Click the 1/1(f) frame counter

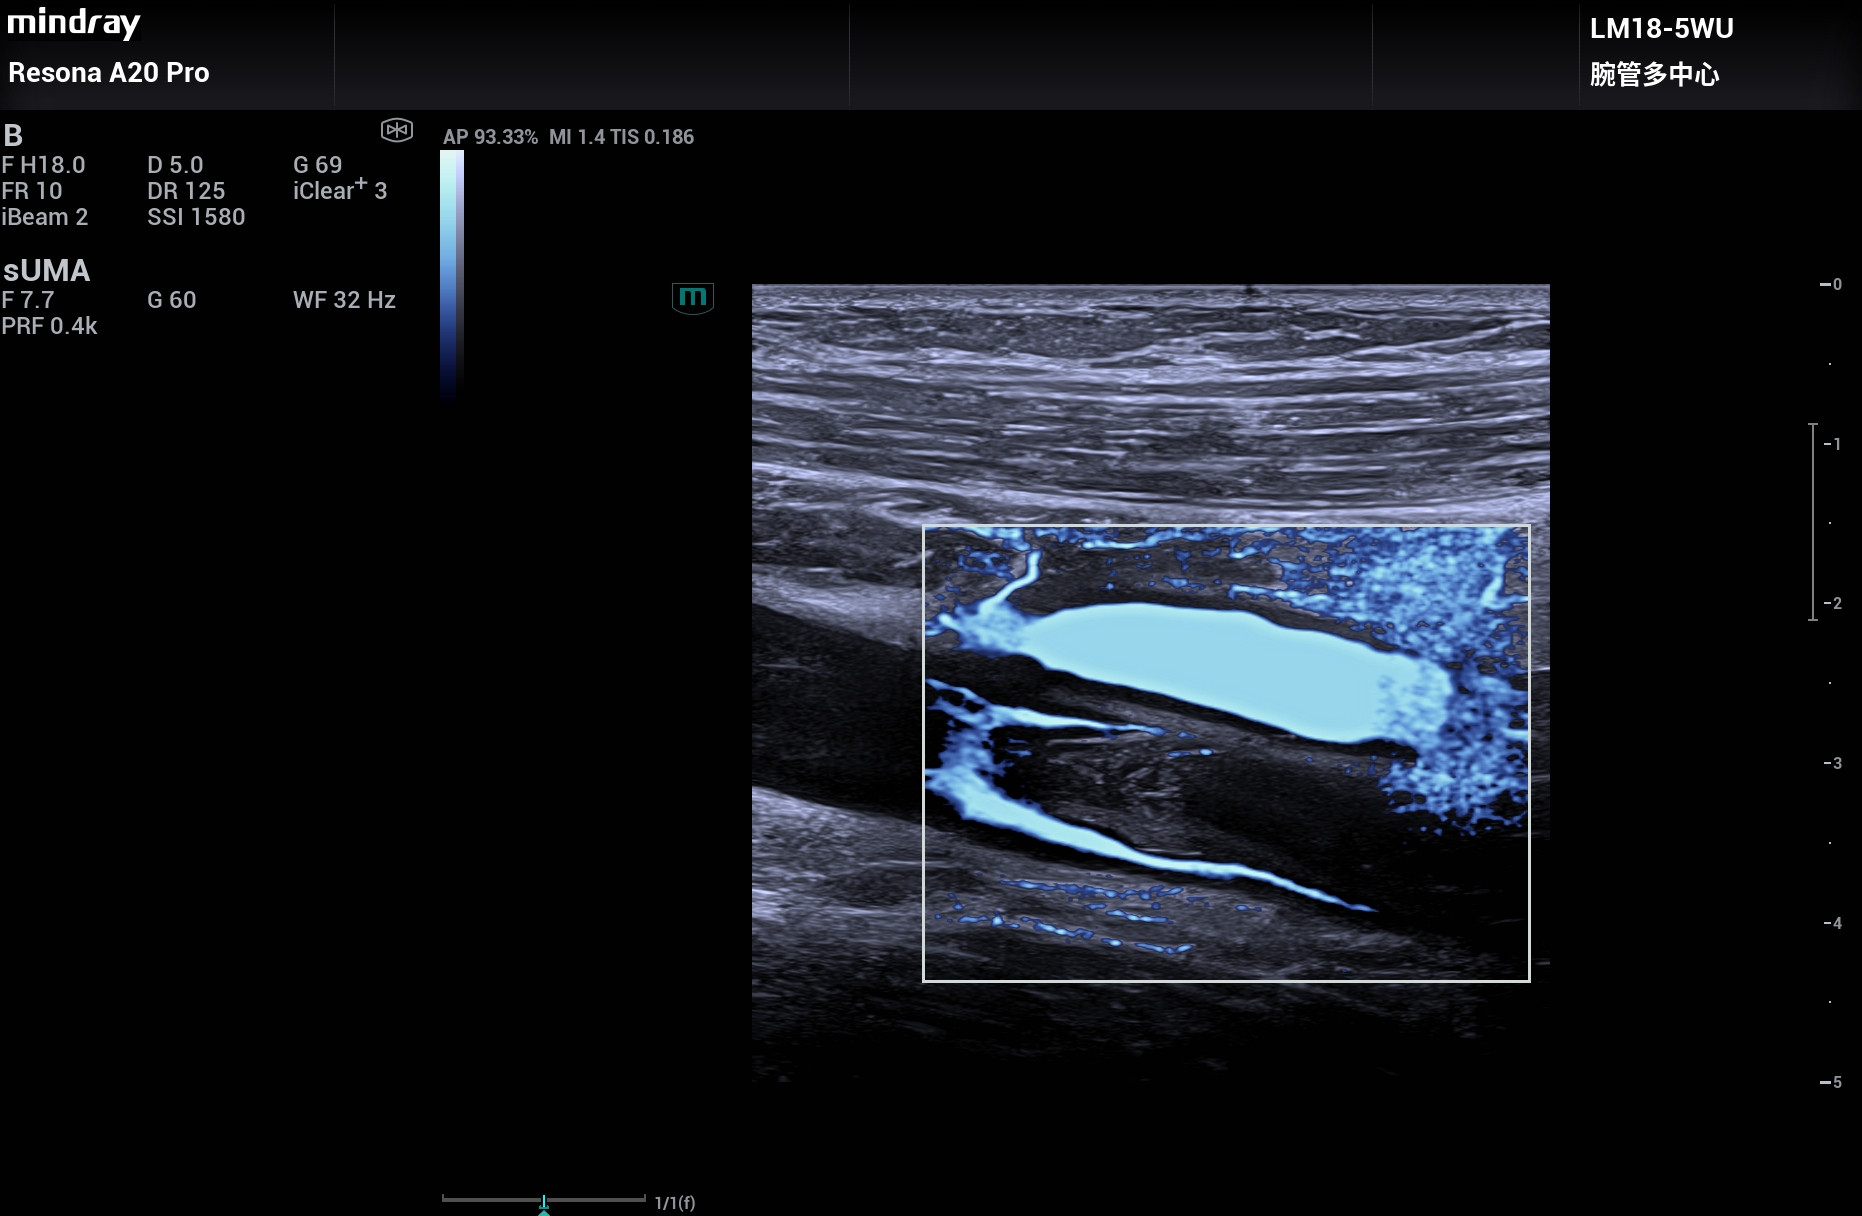click(x=674, y=1203)
